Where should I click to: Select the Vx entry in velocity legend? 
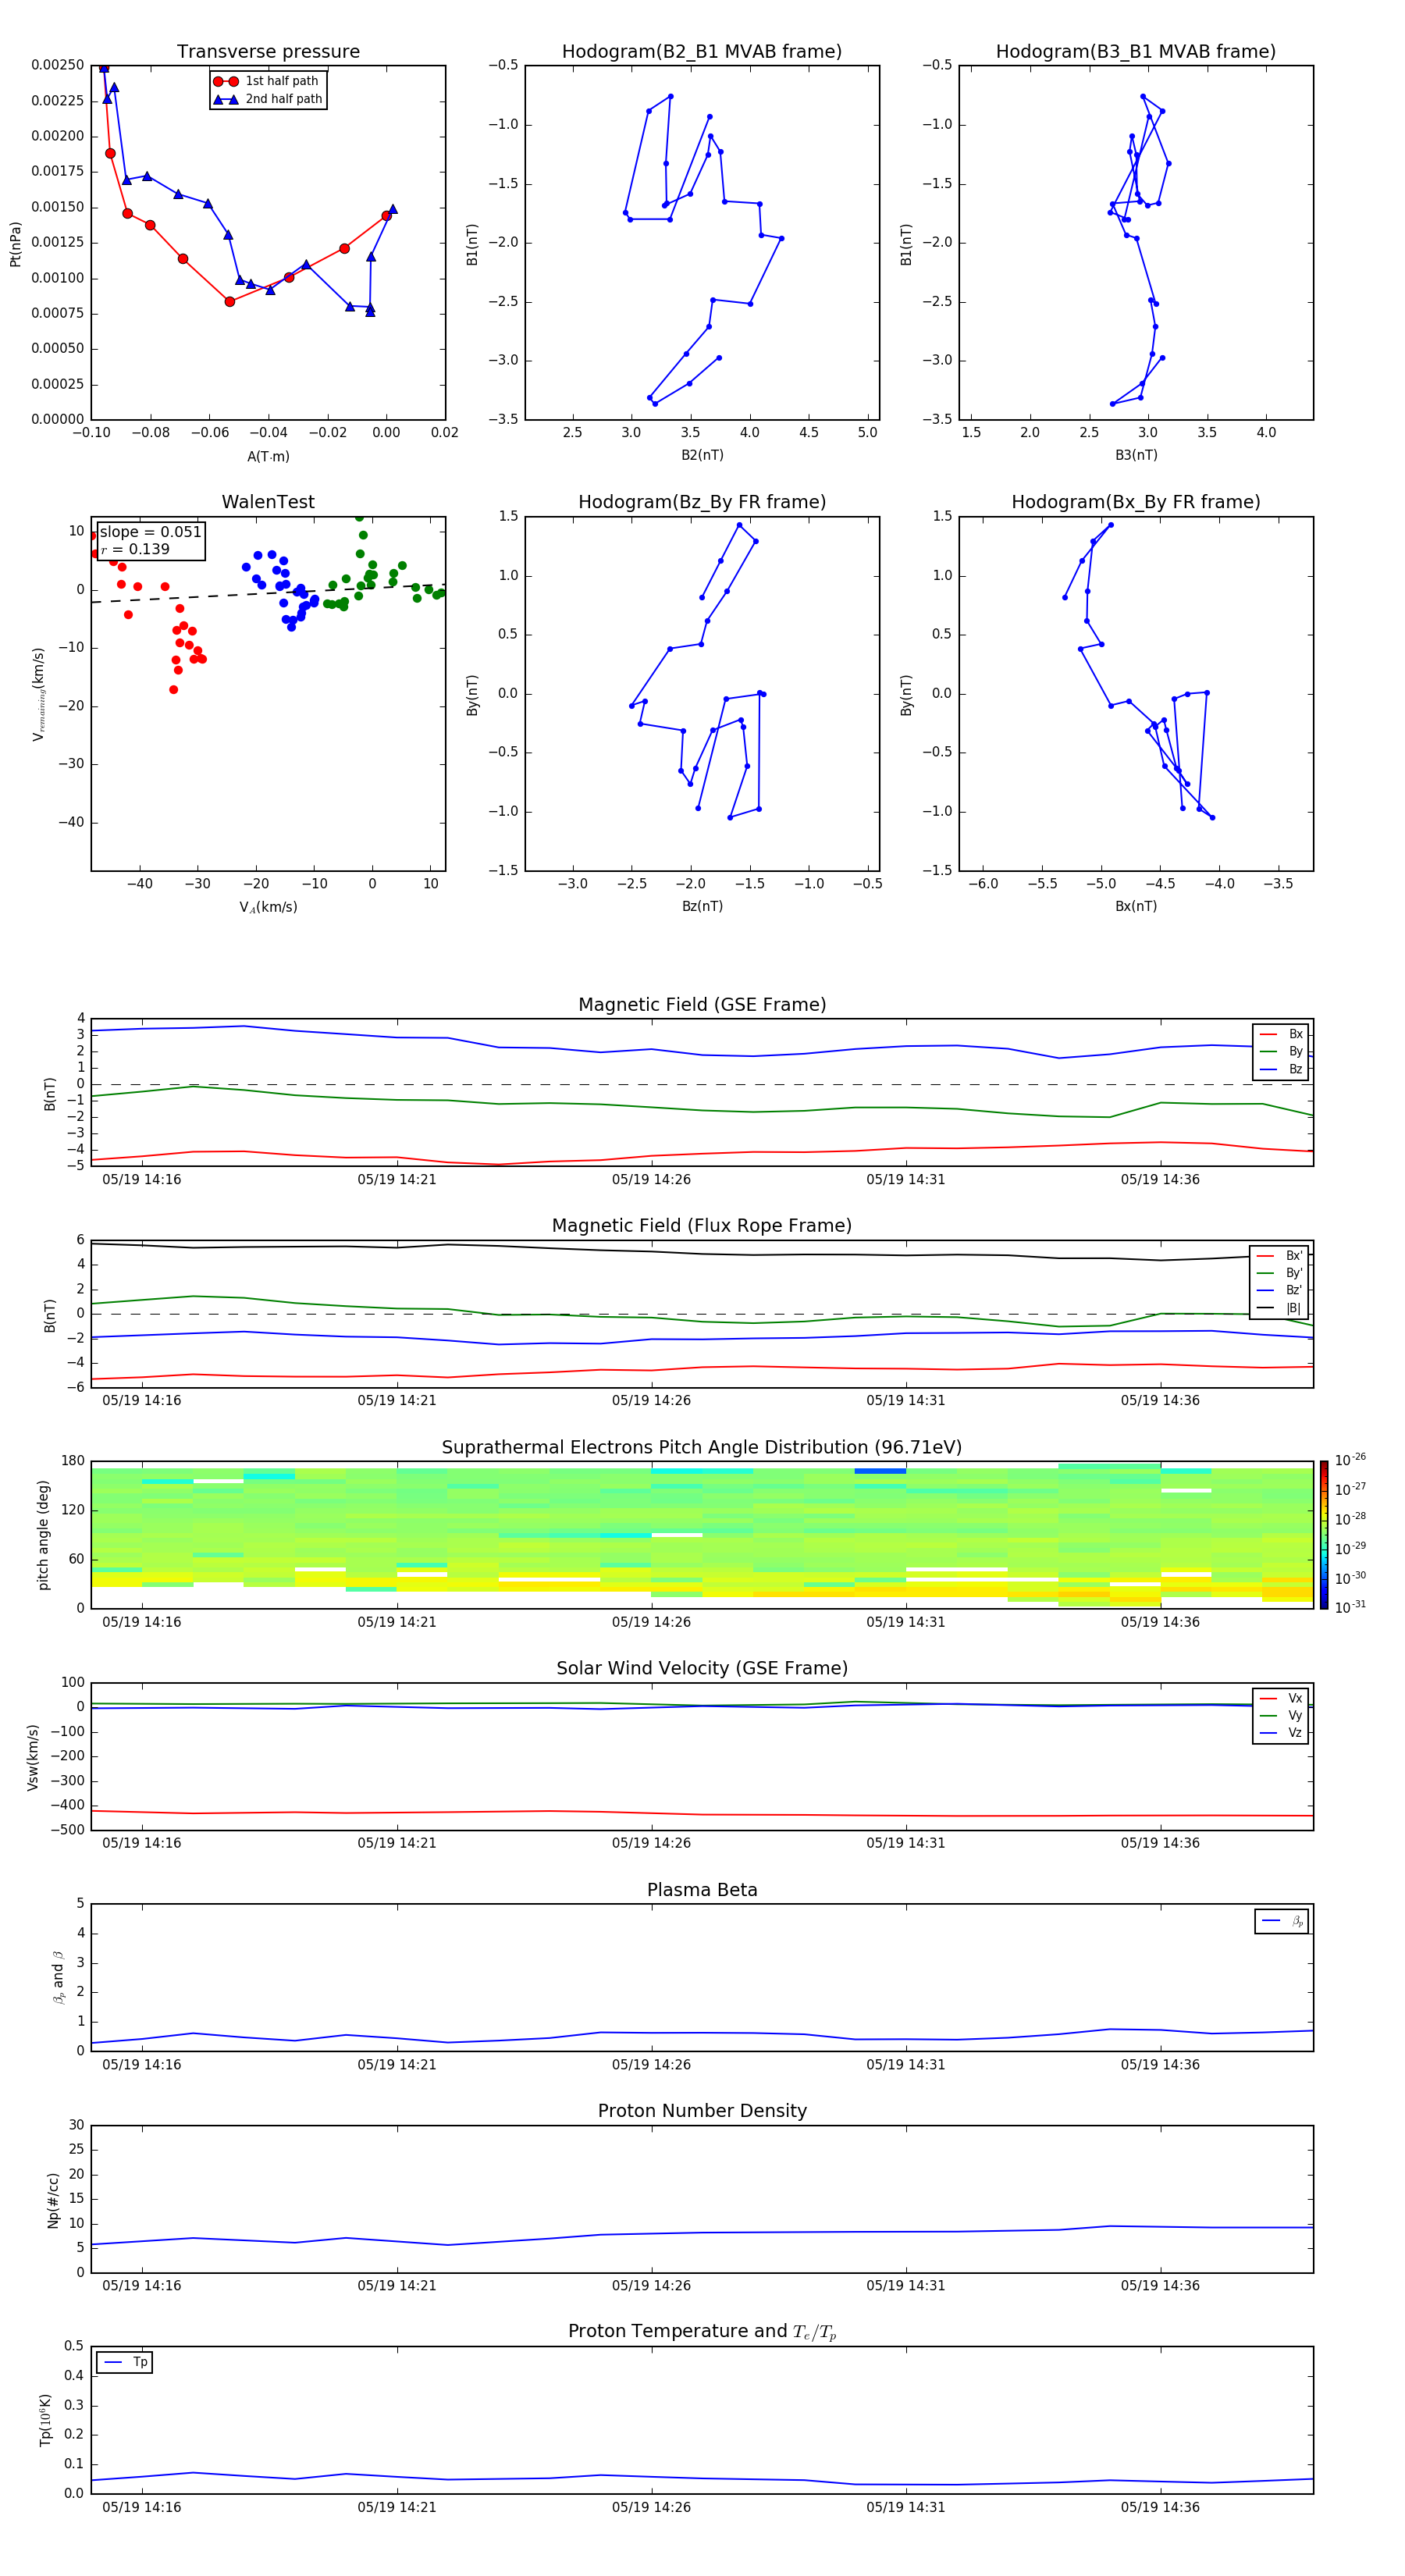tap(1281, 1698)
